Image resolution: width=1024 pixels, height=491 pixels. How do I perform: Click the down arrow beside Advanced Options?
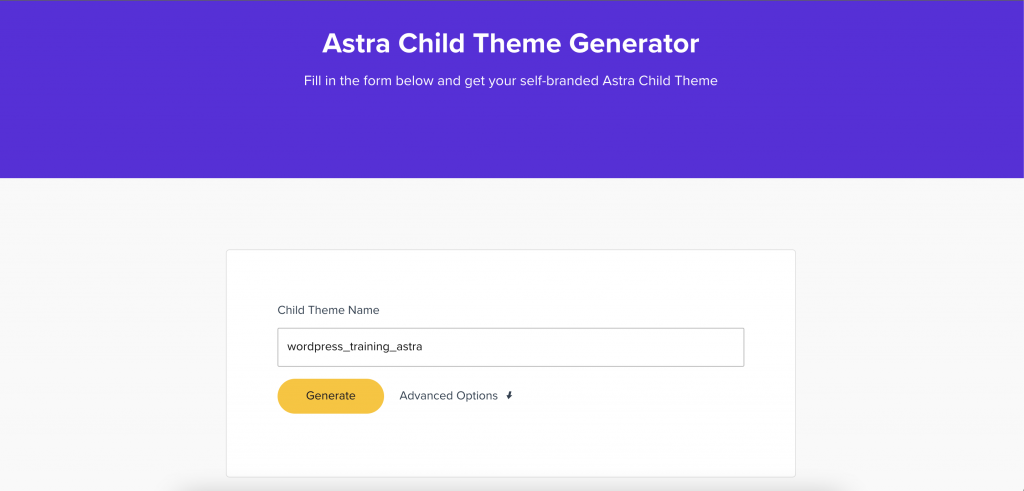(509, 395)
